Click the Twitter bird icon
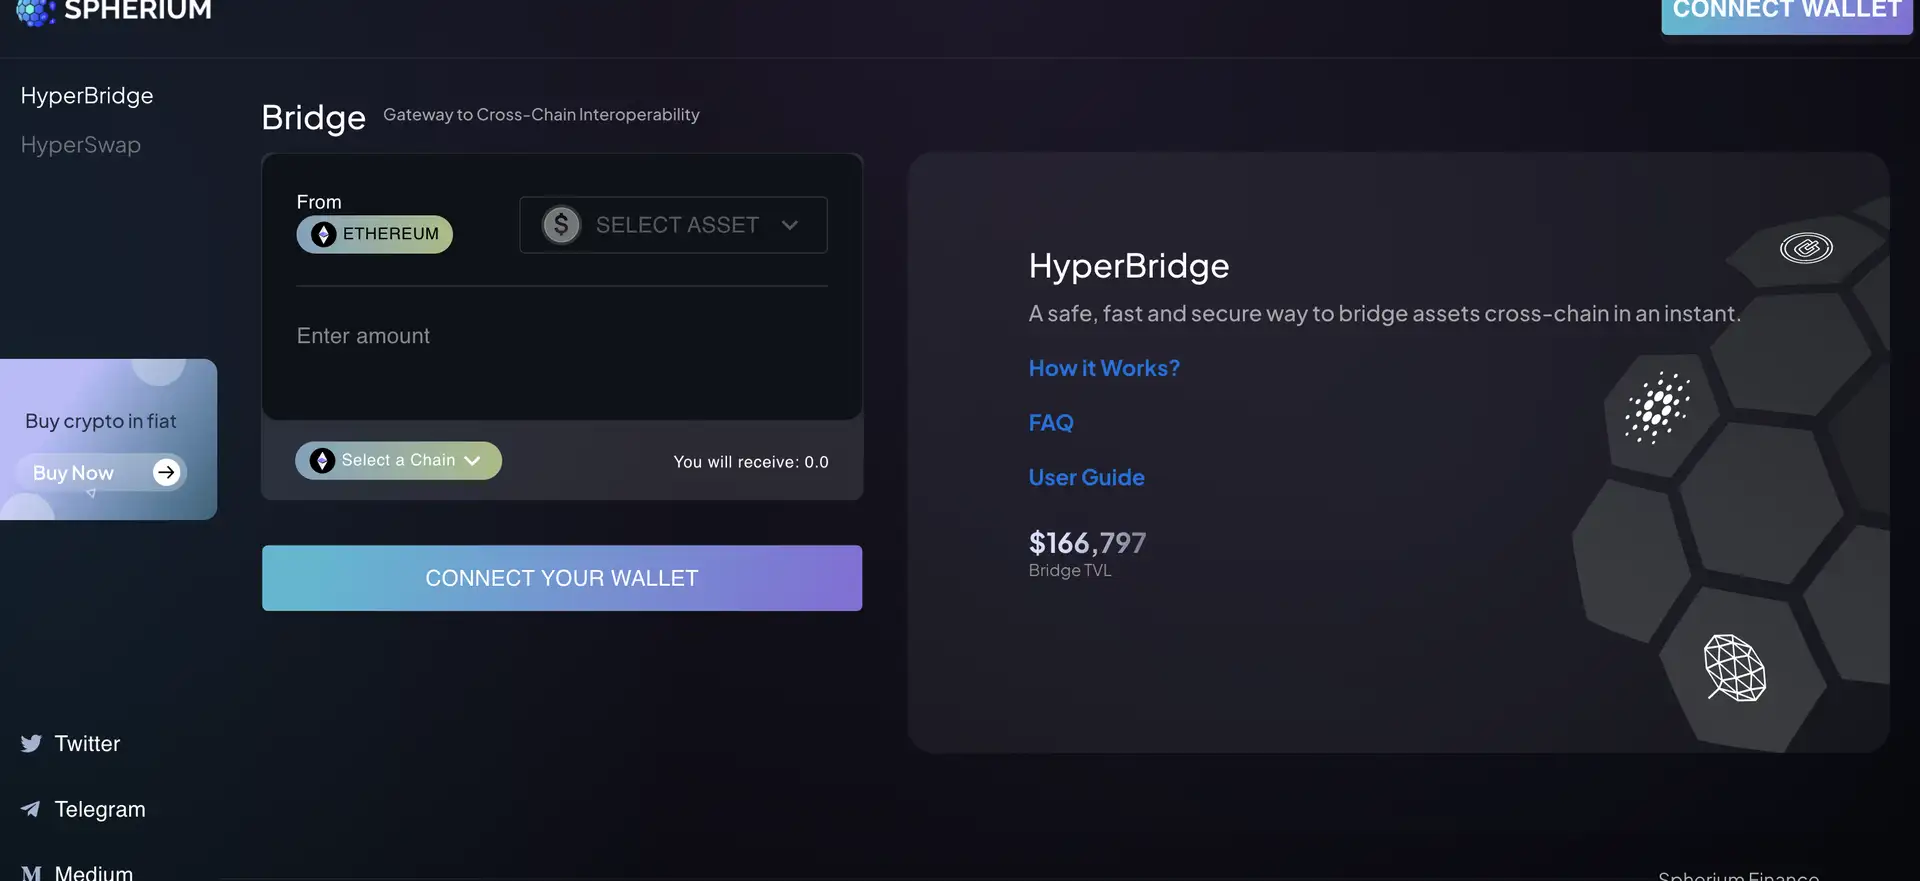 [x=31, y=743]
